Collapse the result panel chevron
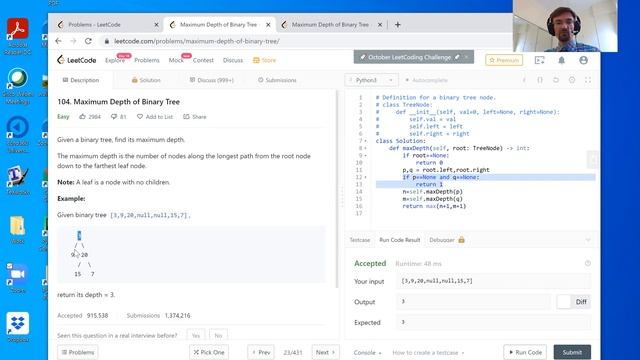The width and height of the screenshot is (640, 360). [588, 240]
